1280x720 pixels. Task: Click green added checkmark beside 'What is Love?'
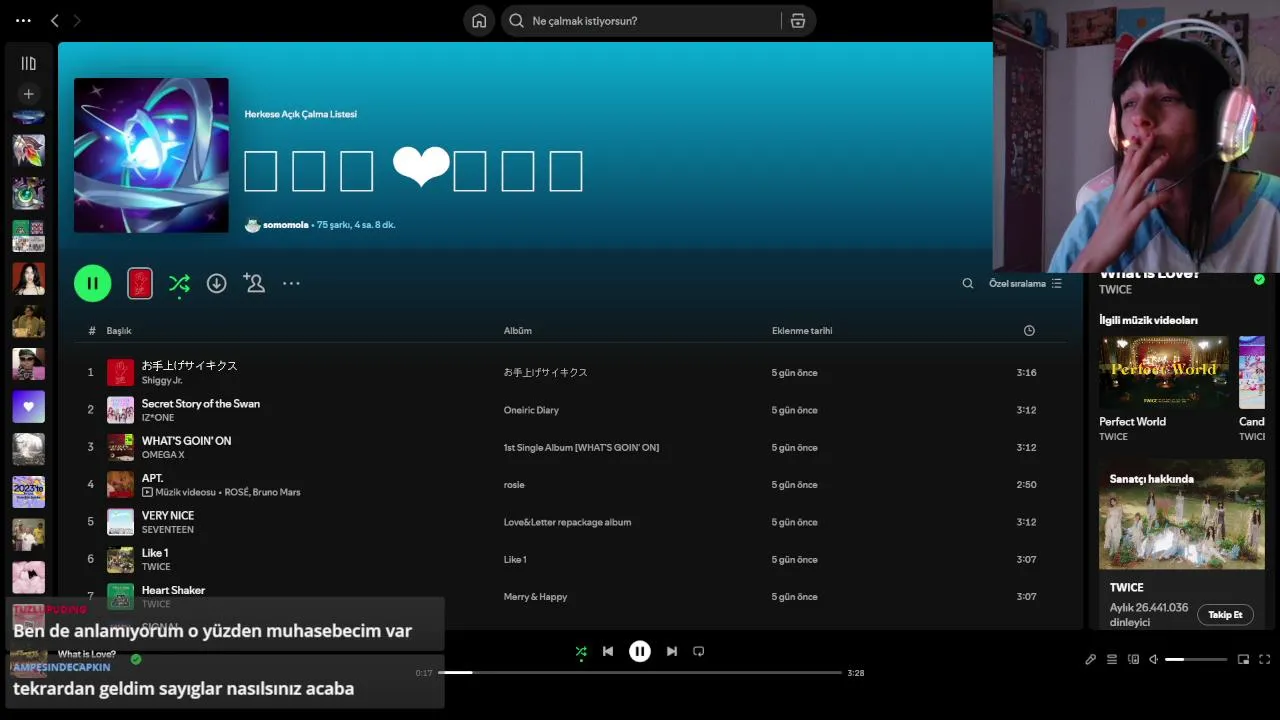1259,279
